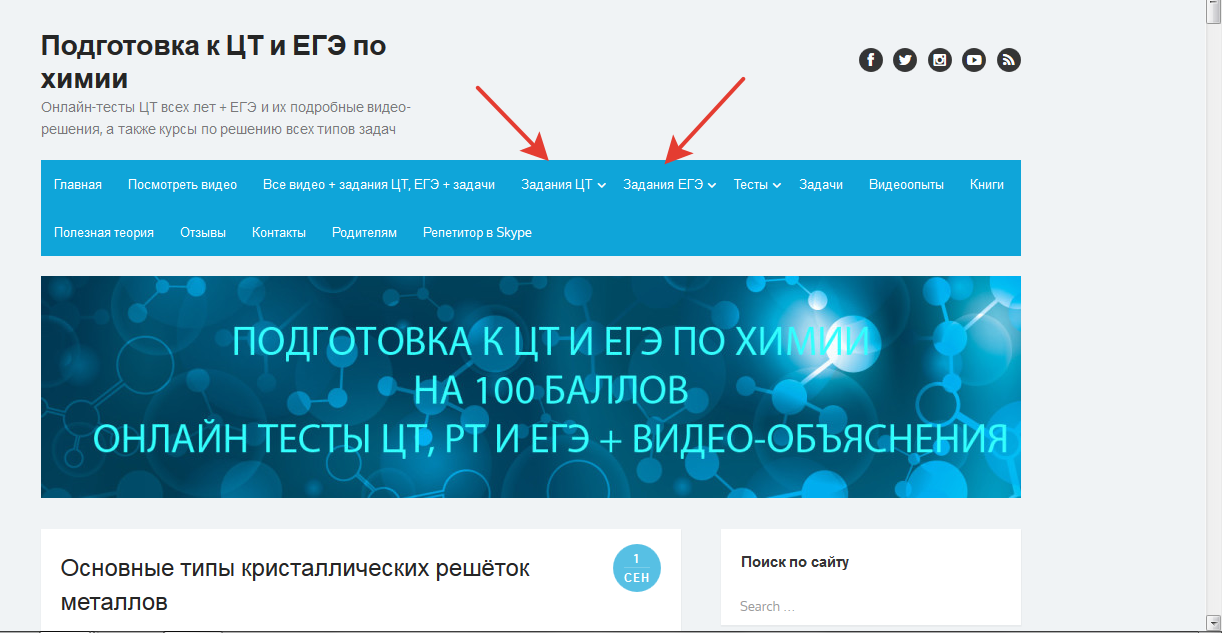Open the Посмотреть видео menu item
Screen dimensions: 1222x633
[183, 184]
